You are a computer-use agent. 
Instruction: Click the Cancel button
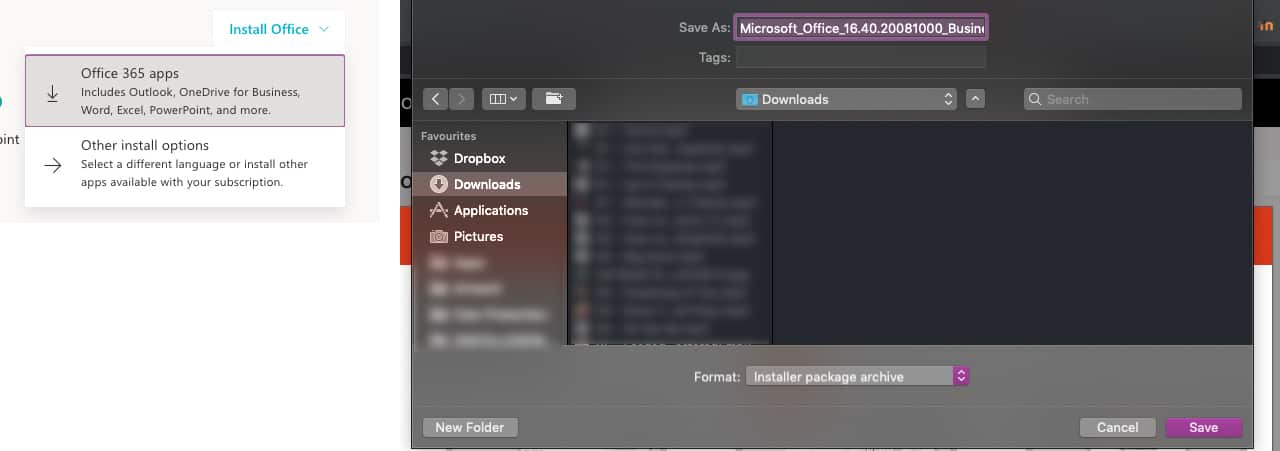click(x=1117, y=427)
